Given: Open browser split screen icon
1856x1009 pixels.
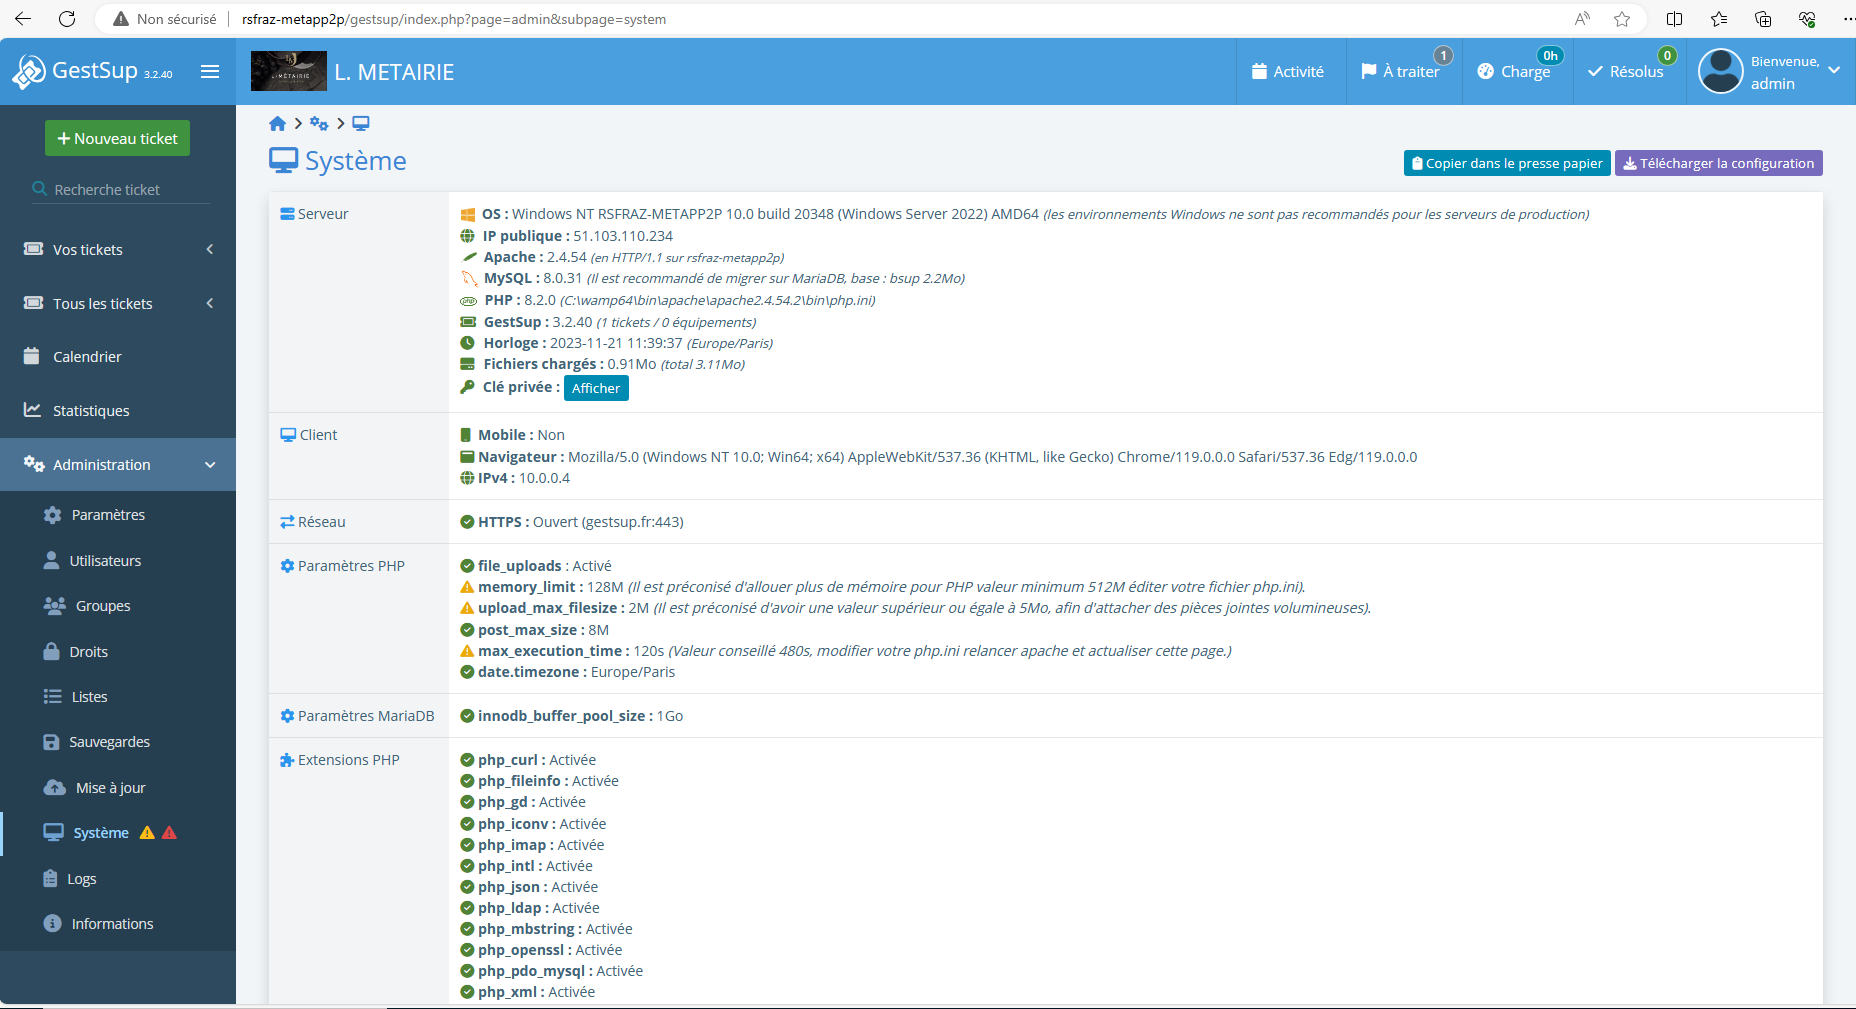Looking at the screenshot, I should 1675,19.
